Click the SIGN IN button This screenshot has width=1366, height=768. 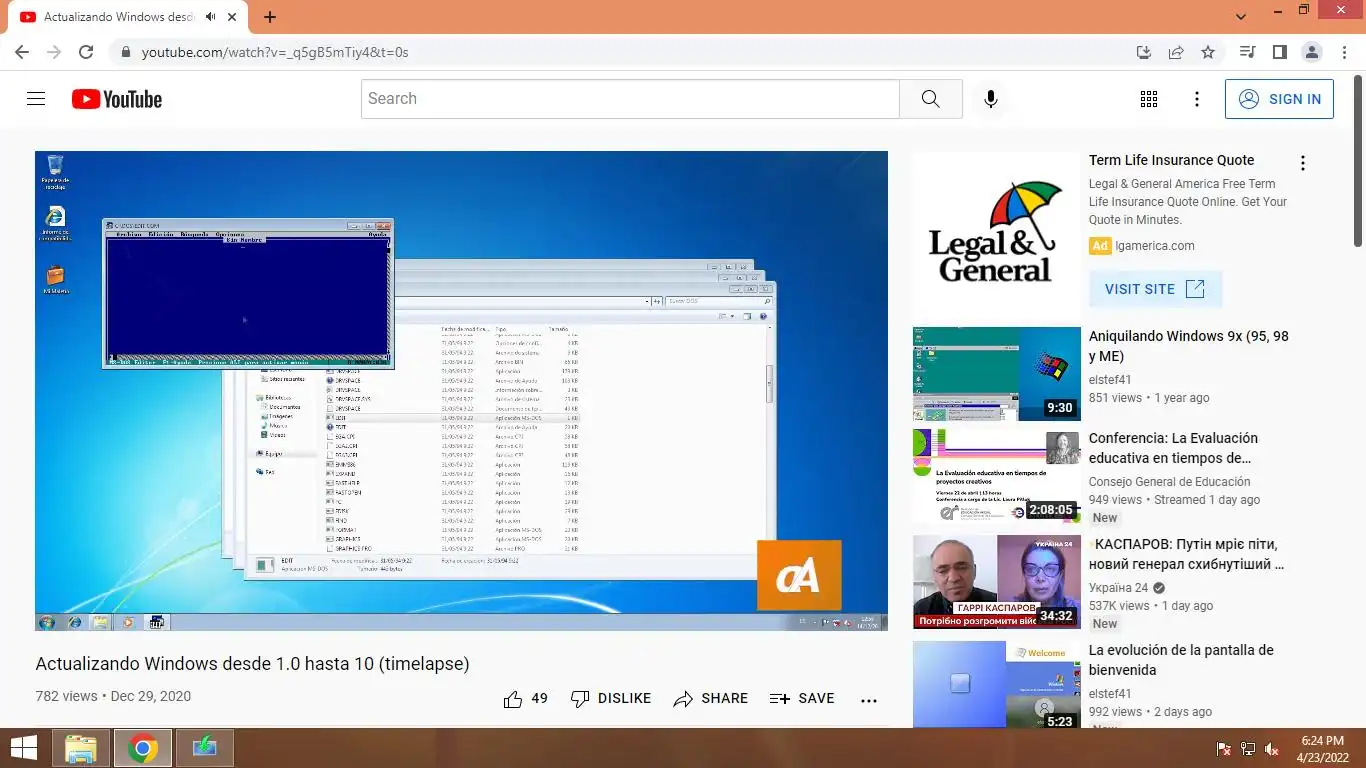[1279, 99]
